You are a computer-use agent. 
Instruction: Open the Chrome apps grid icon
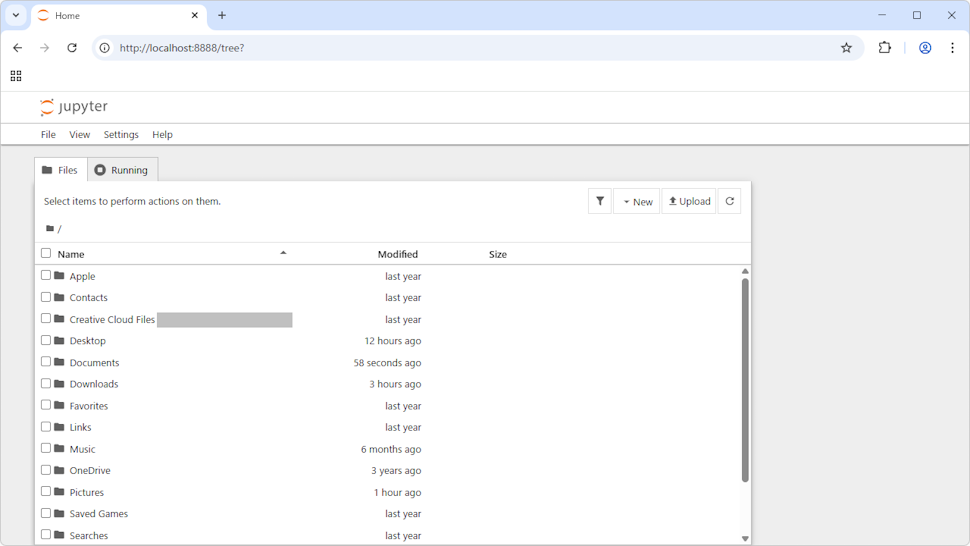[16, 76]
